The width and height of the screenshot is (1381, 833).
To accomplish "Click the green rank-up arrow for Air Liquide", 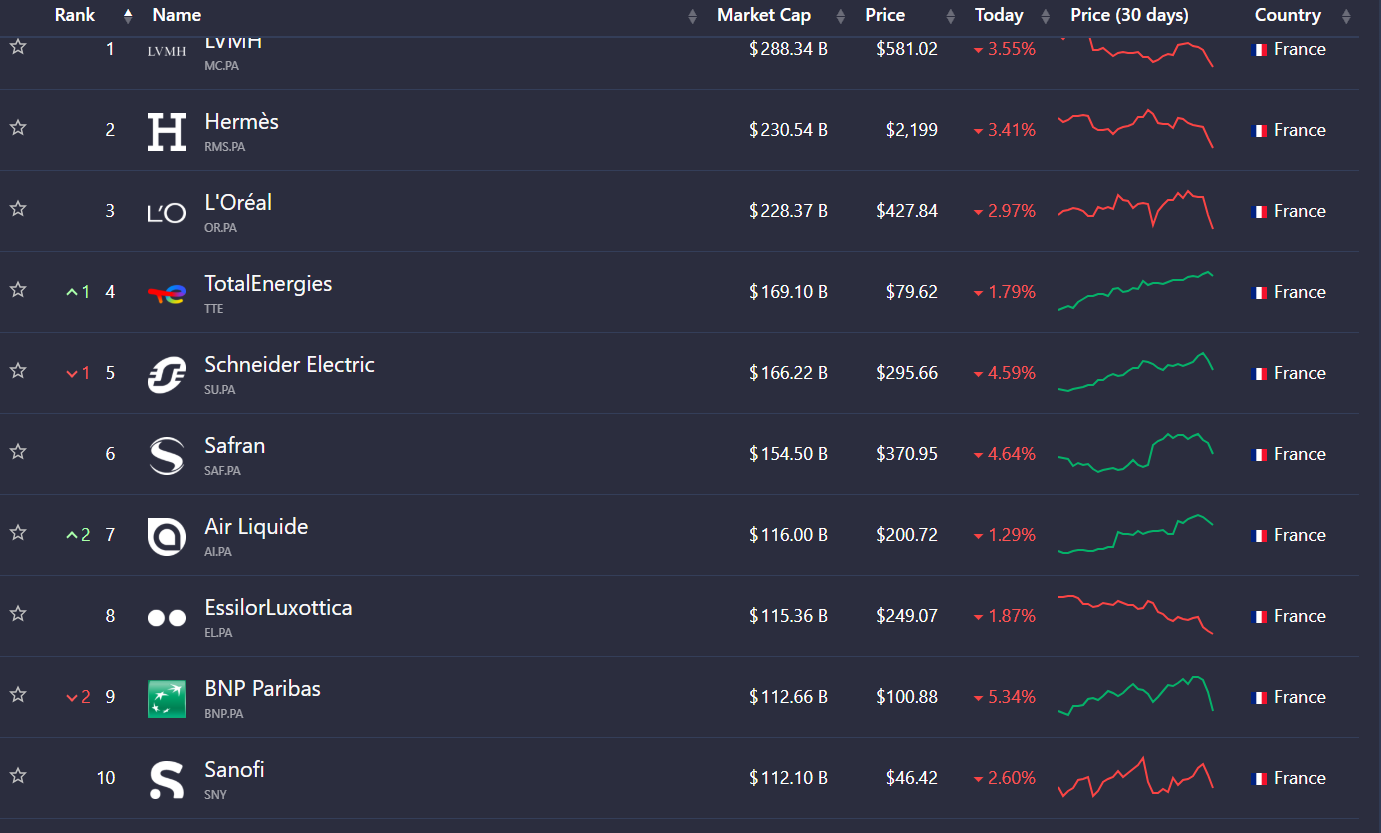I will coord(71,535).
